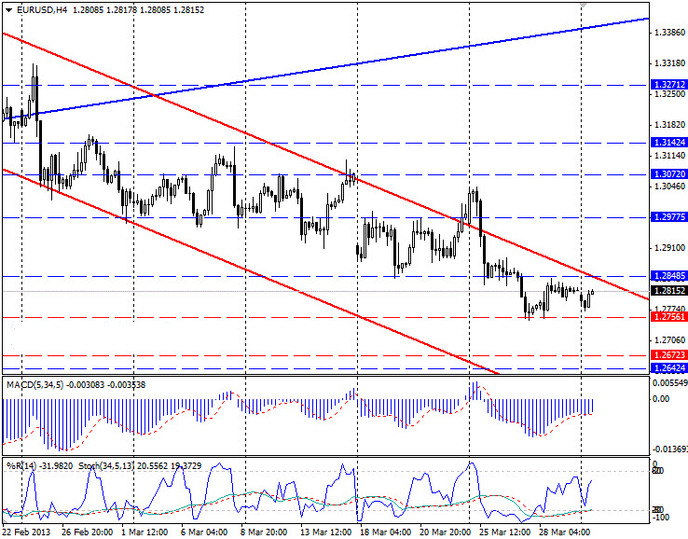The height and width of the screenshot is (539, 688).
Task: Click the red 1.26723 level label
Action: 667,355
